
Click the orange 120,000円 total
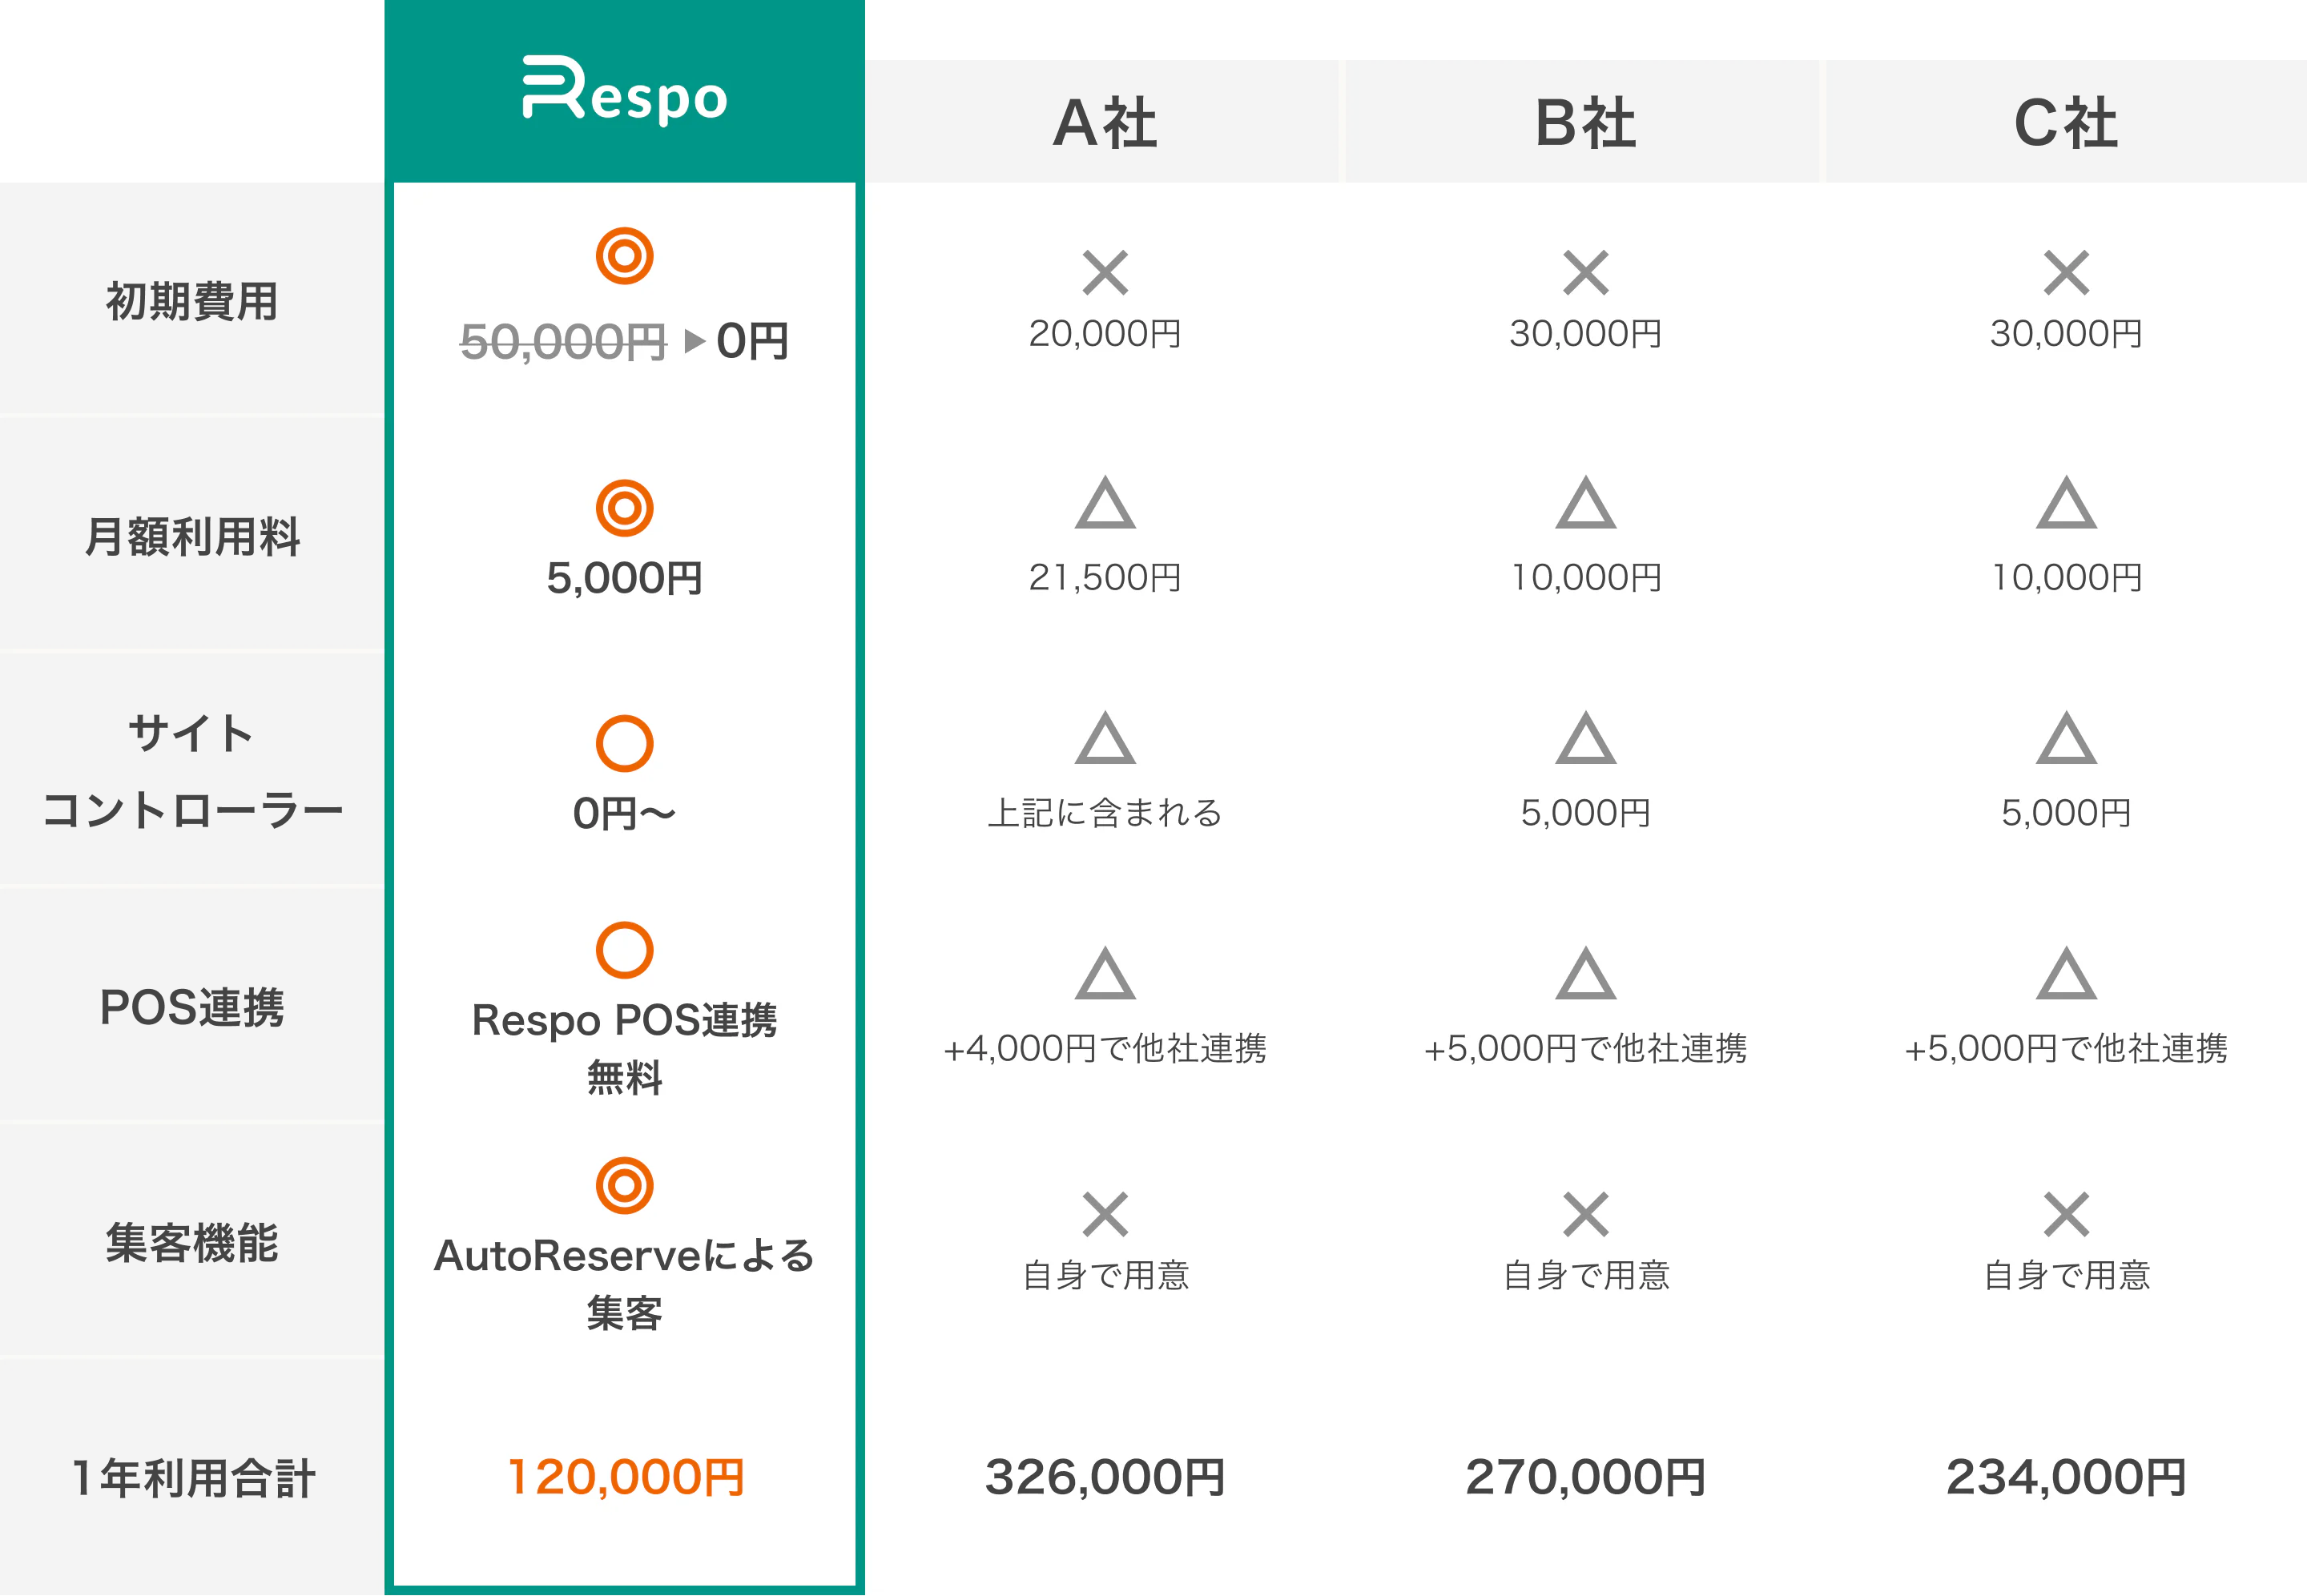point(626,1477)
